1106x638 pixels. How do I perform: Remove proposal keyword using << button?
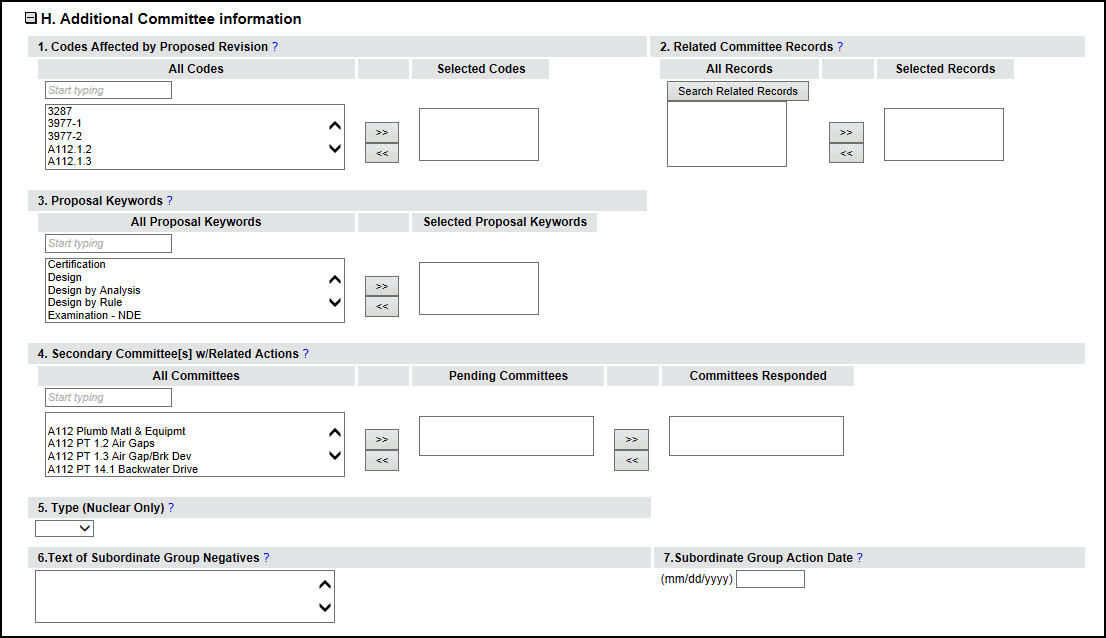coord(381,307)
